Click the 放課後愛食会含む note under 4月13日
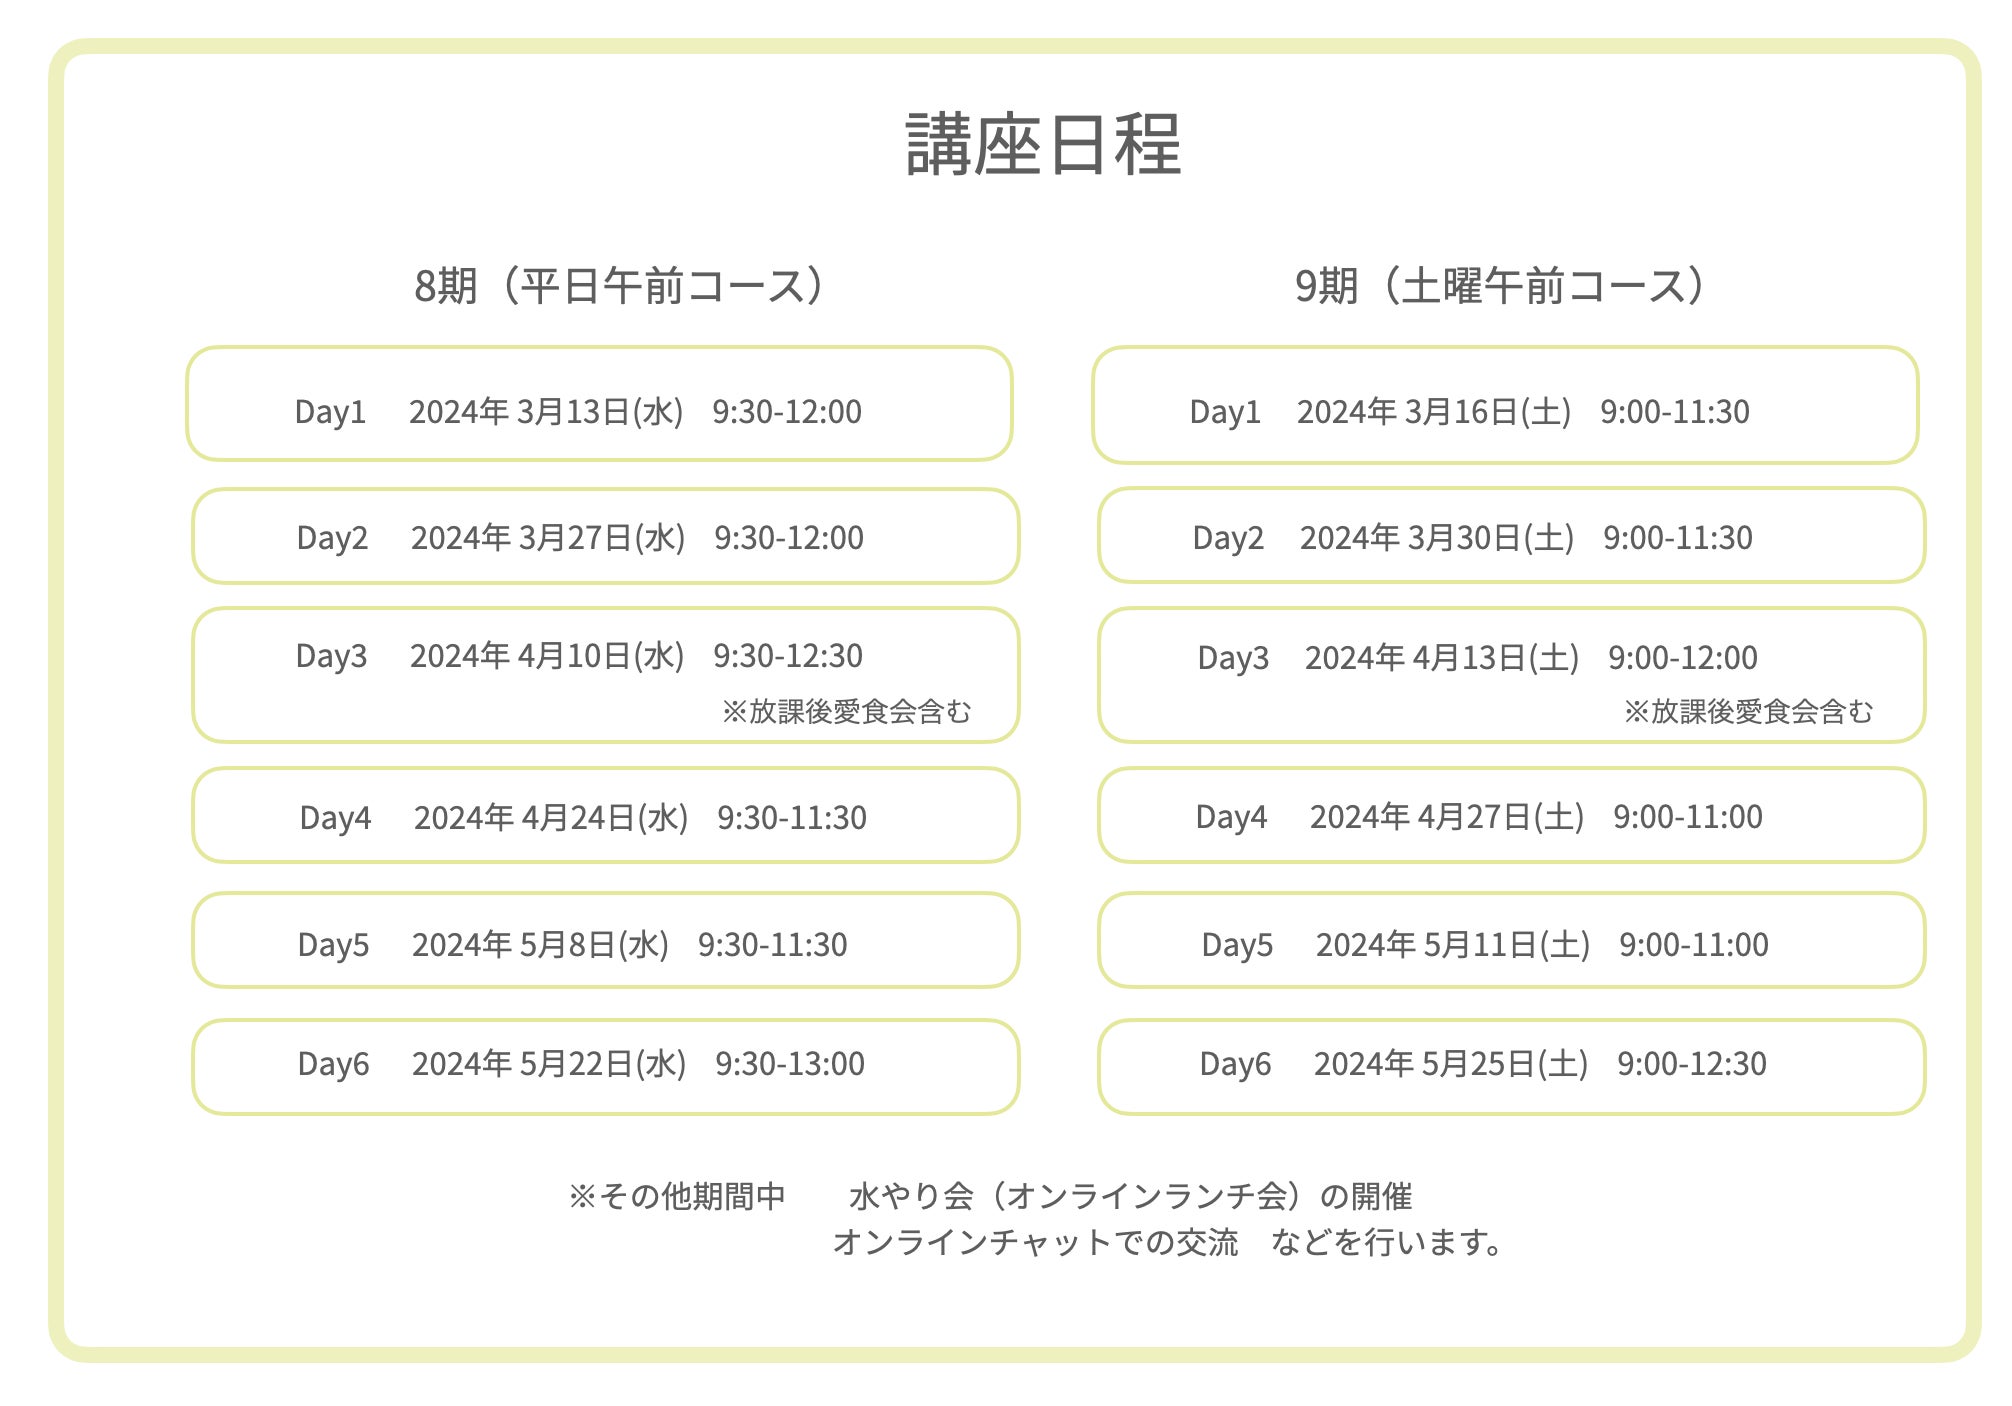 [x=1748, y=712]
